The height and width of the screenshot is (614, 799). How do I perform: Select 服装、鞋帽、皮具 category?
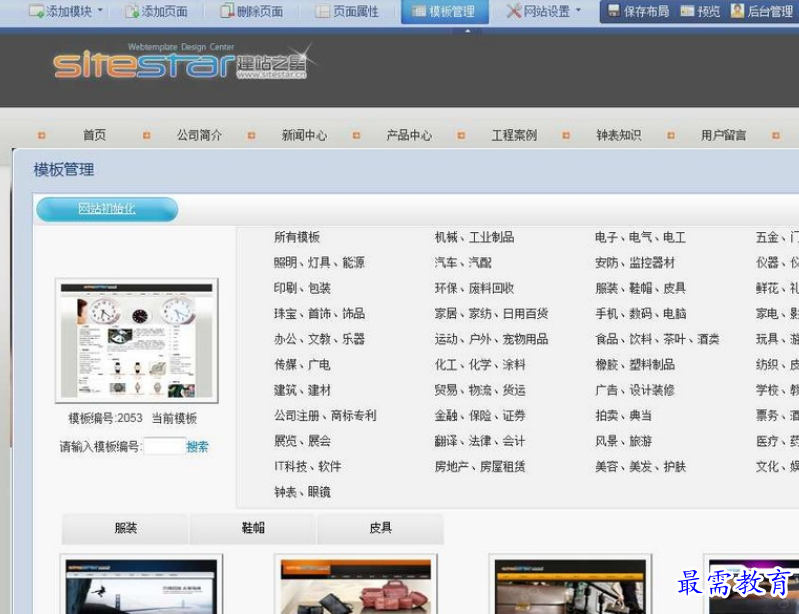point(640,288)
